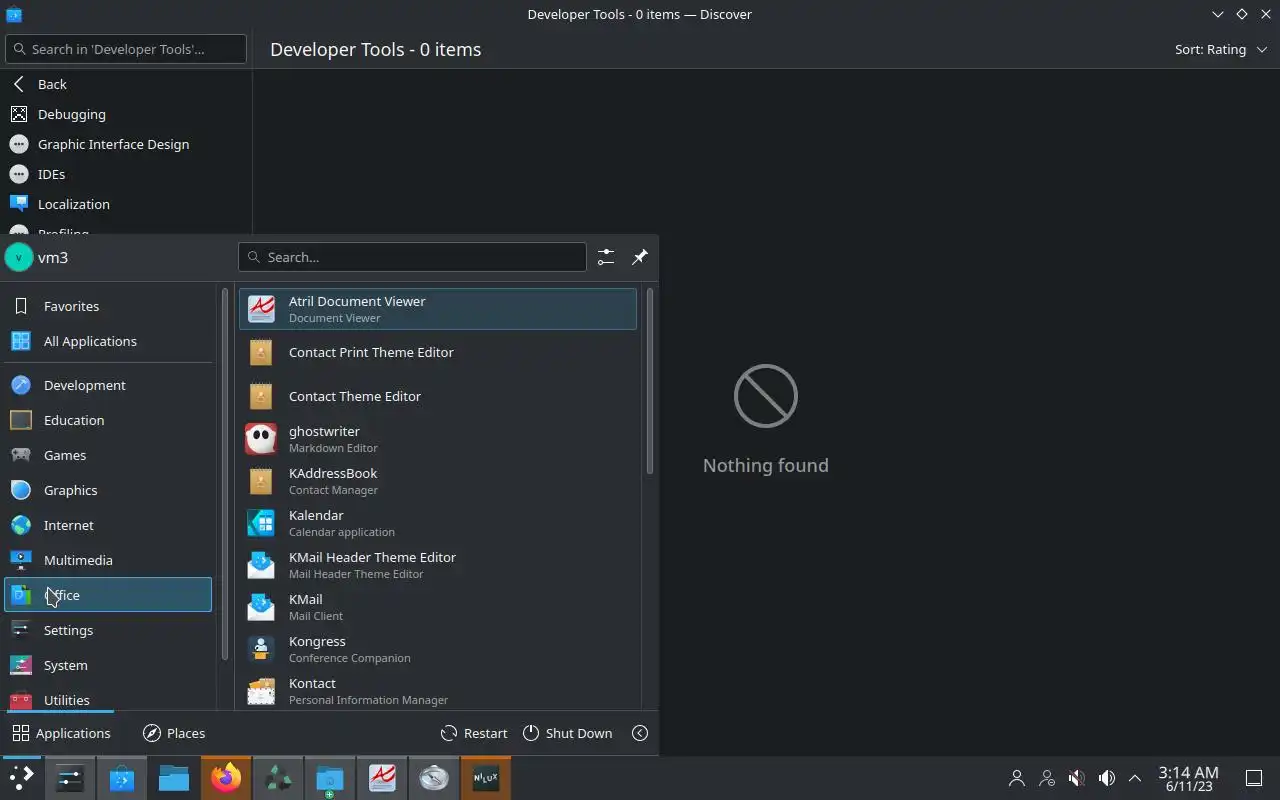Image resolution: width=1280 pixels, height=800 pixels.
Task: Open Kongress Conference Companion
Action: point(437,649)
